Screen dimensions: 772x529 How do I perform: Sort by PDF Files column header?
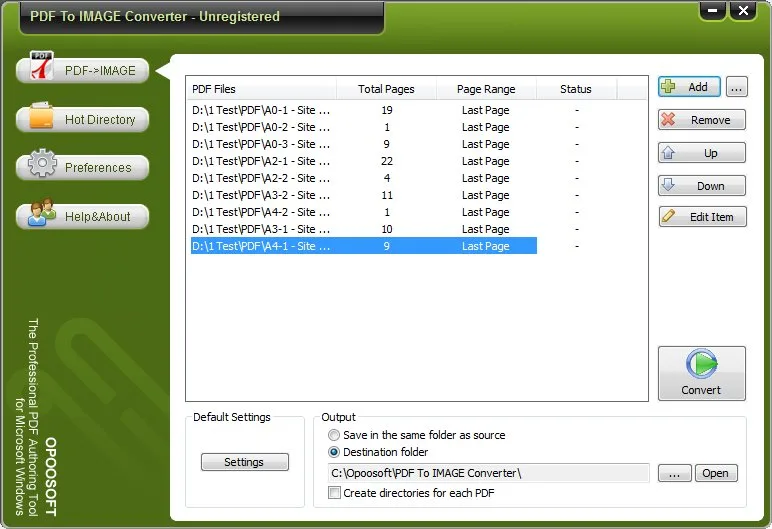coord(261,89)
